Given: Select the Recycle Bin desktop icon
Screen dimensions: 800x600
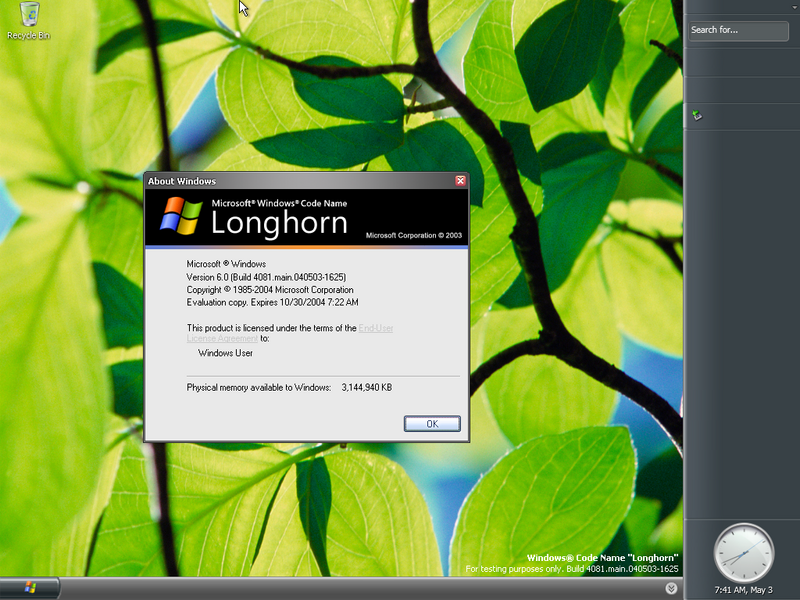Looking at the screenshot, I should [29, 19].
